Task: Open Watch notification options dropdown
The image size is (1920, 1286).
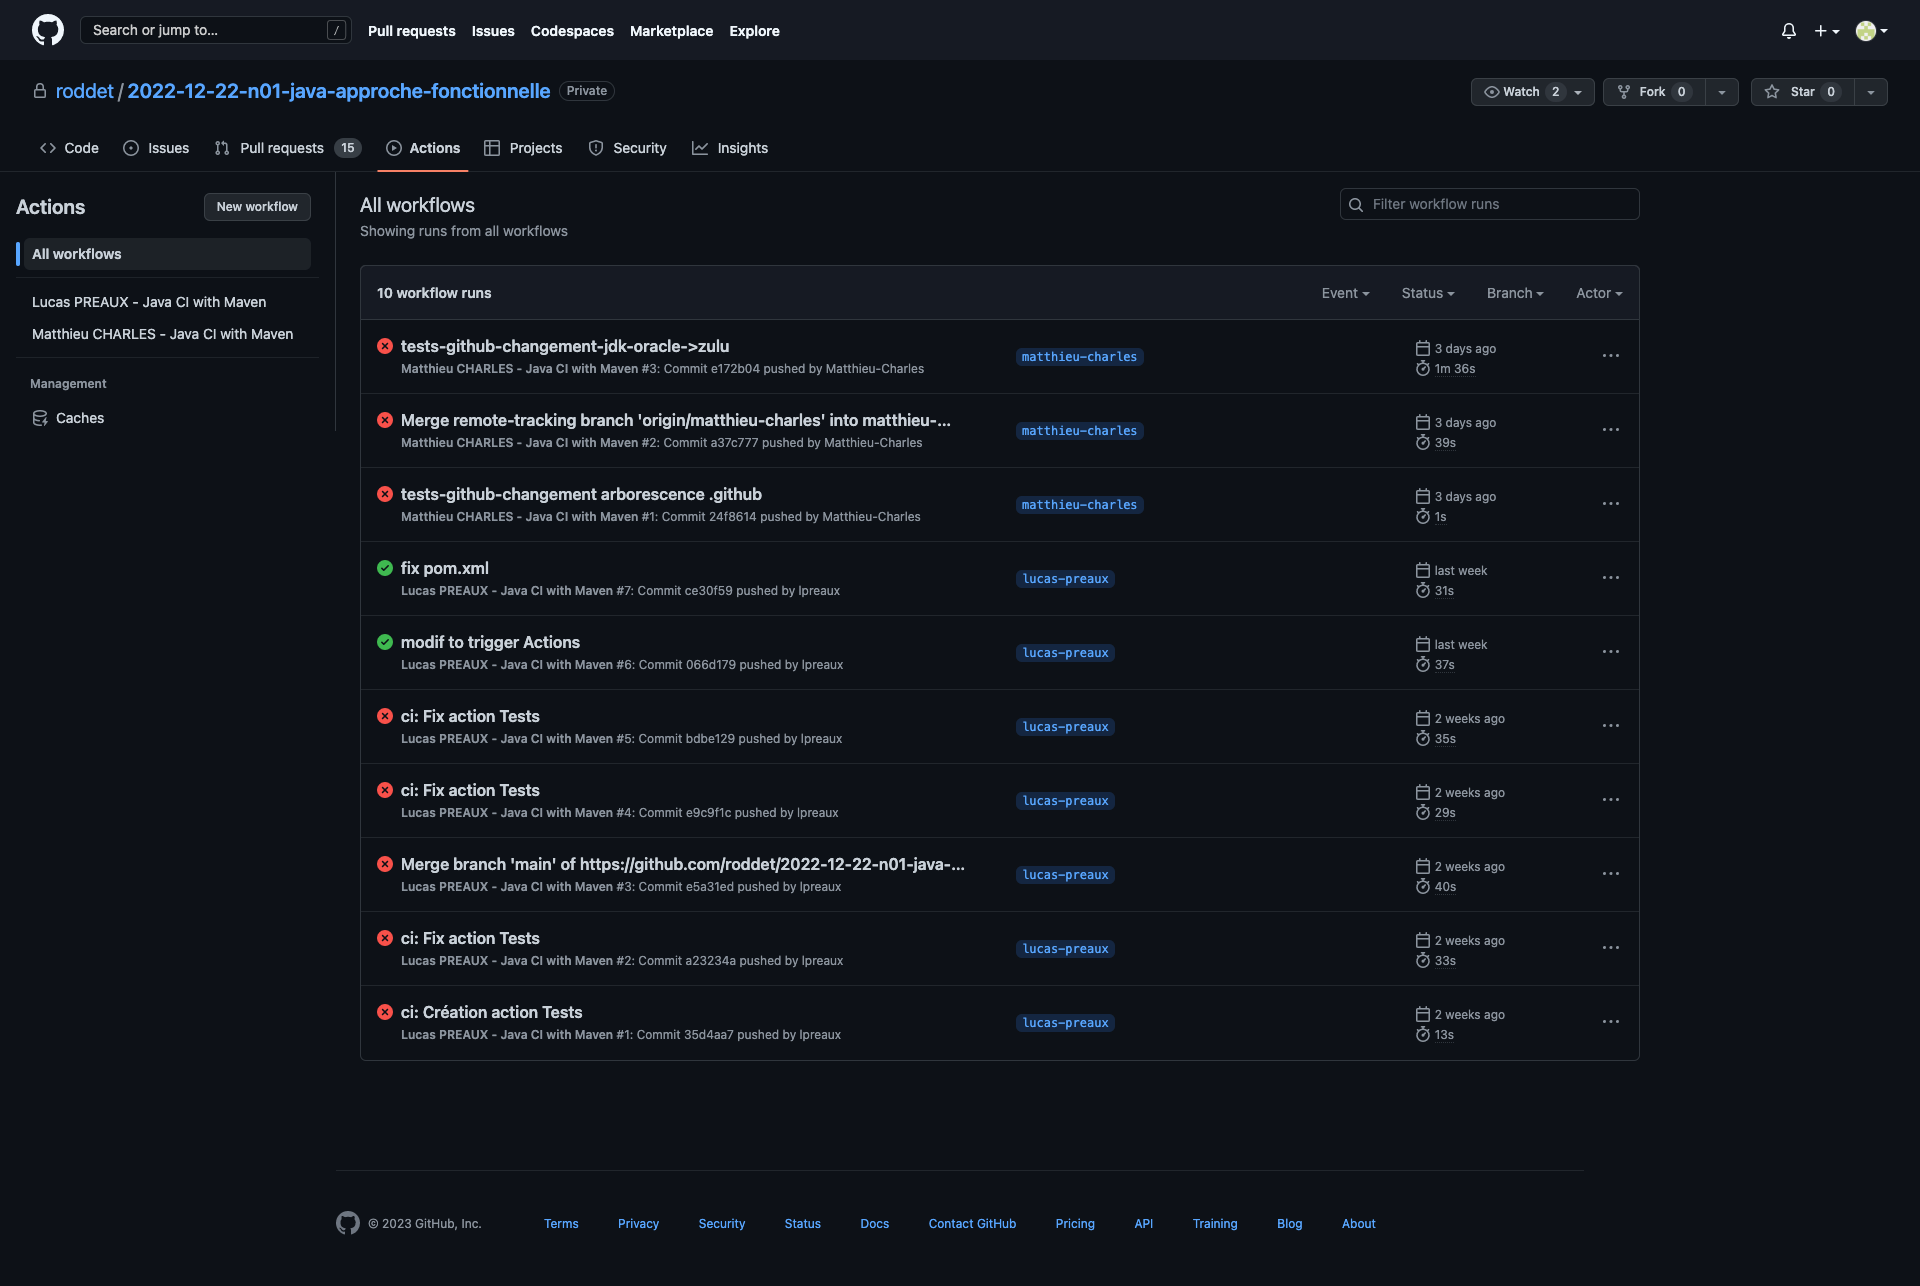Action: pyautogui.click(x=1579, y=92)
